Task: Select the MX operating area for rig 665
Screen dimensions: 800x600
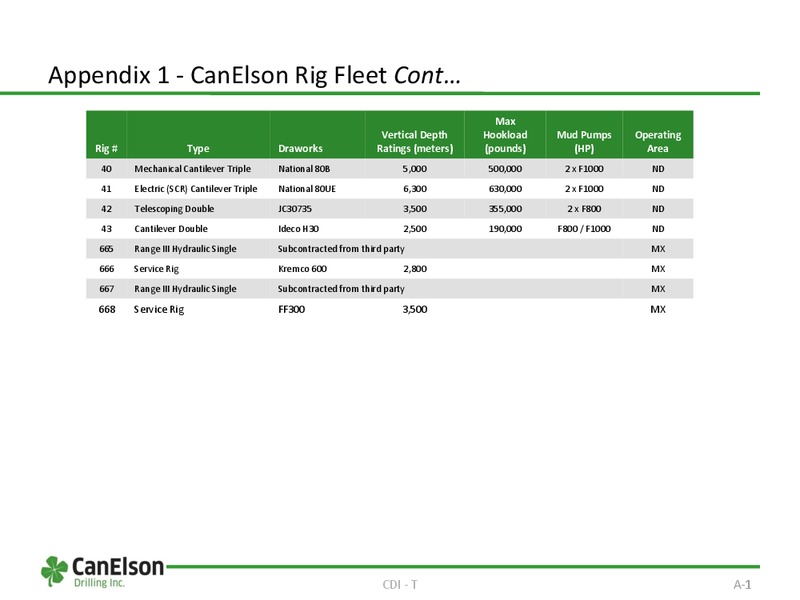Action: tap(658, 248)
